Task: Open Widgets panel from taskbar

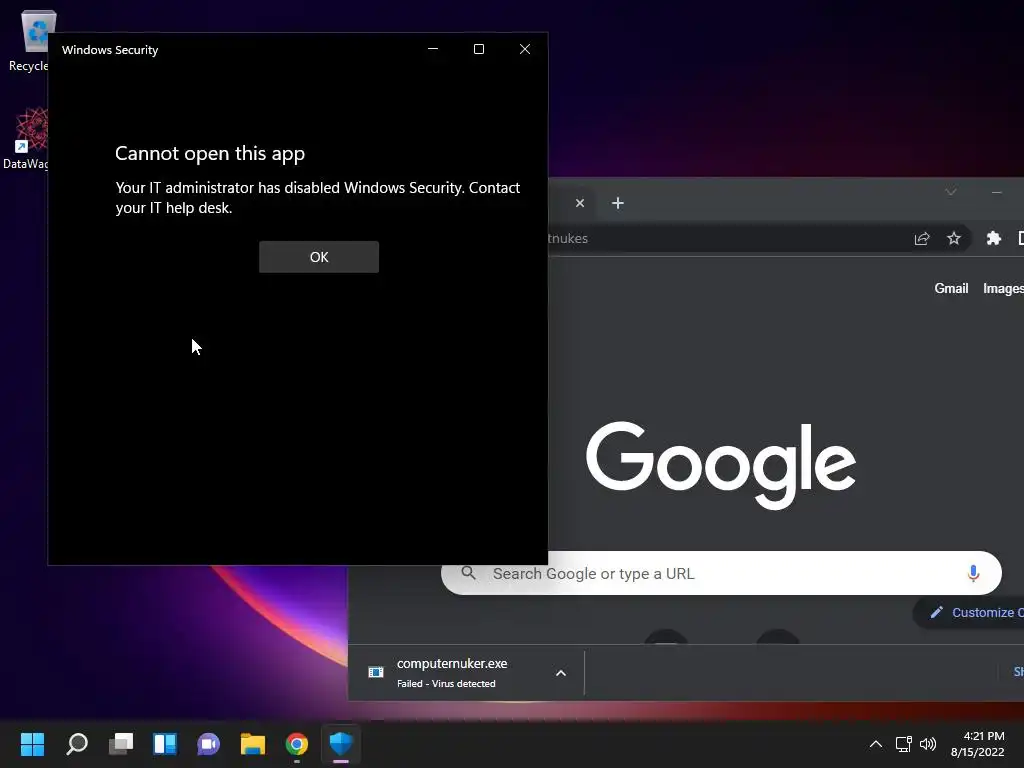Action: pyautogui.click(x=165, y=744)
